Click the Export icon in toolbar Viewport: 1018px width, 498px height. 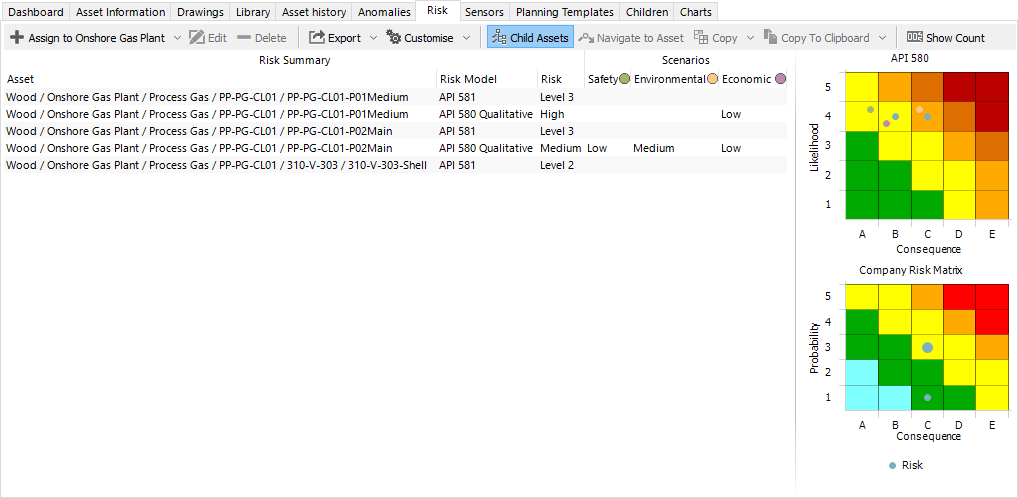point(316,38)
